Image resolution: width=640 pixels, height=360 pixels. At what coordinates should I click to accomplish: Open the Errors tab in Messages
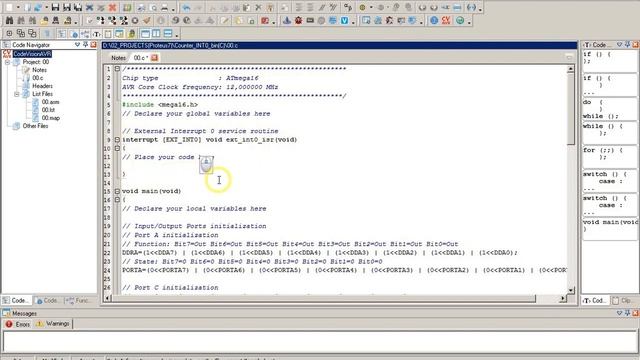pyautogui.click(x=18, y=324)
